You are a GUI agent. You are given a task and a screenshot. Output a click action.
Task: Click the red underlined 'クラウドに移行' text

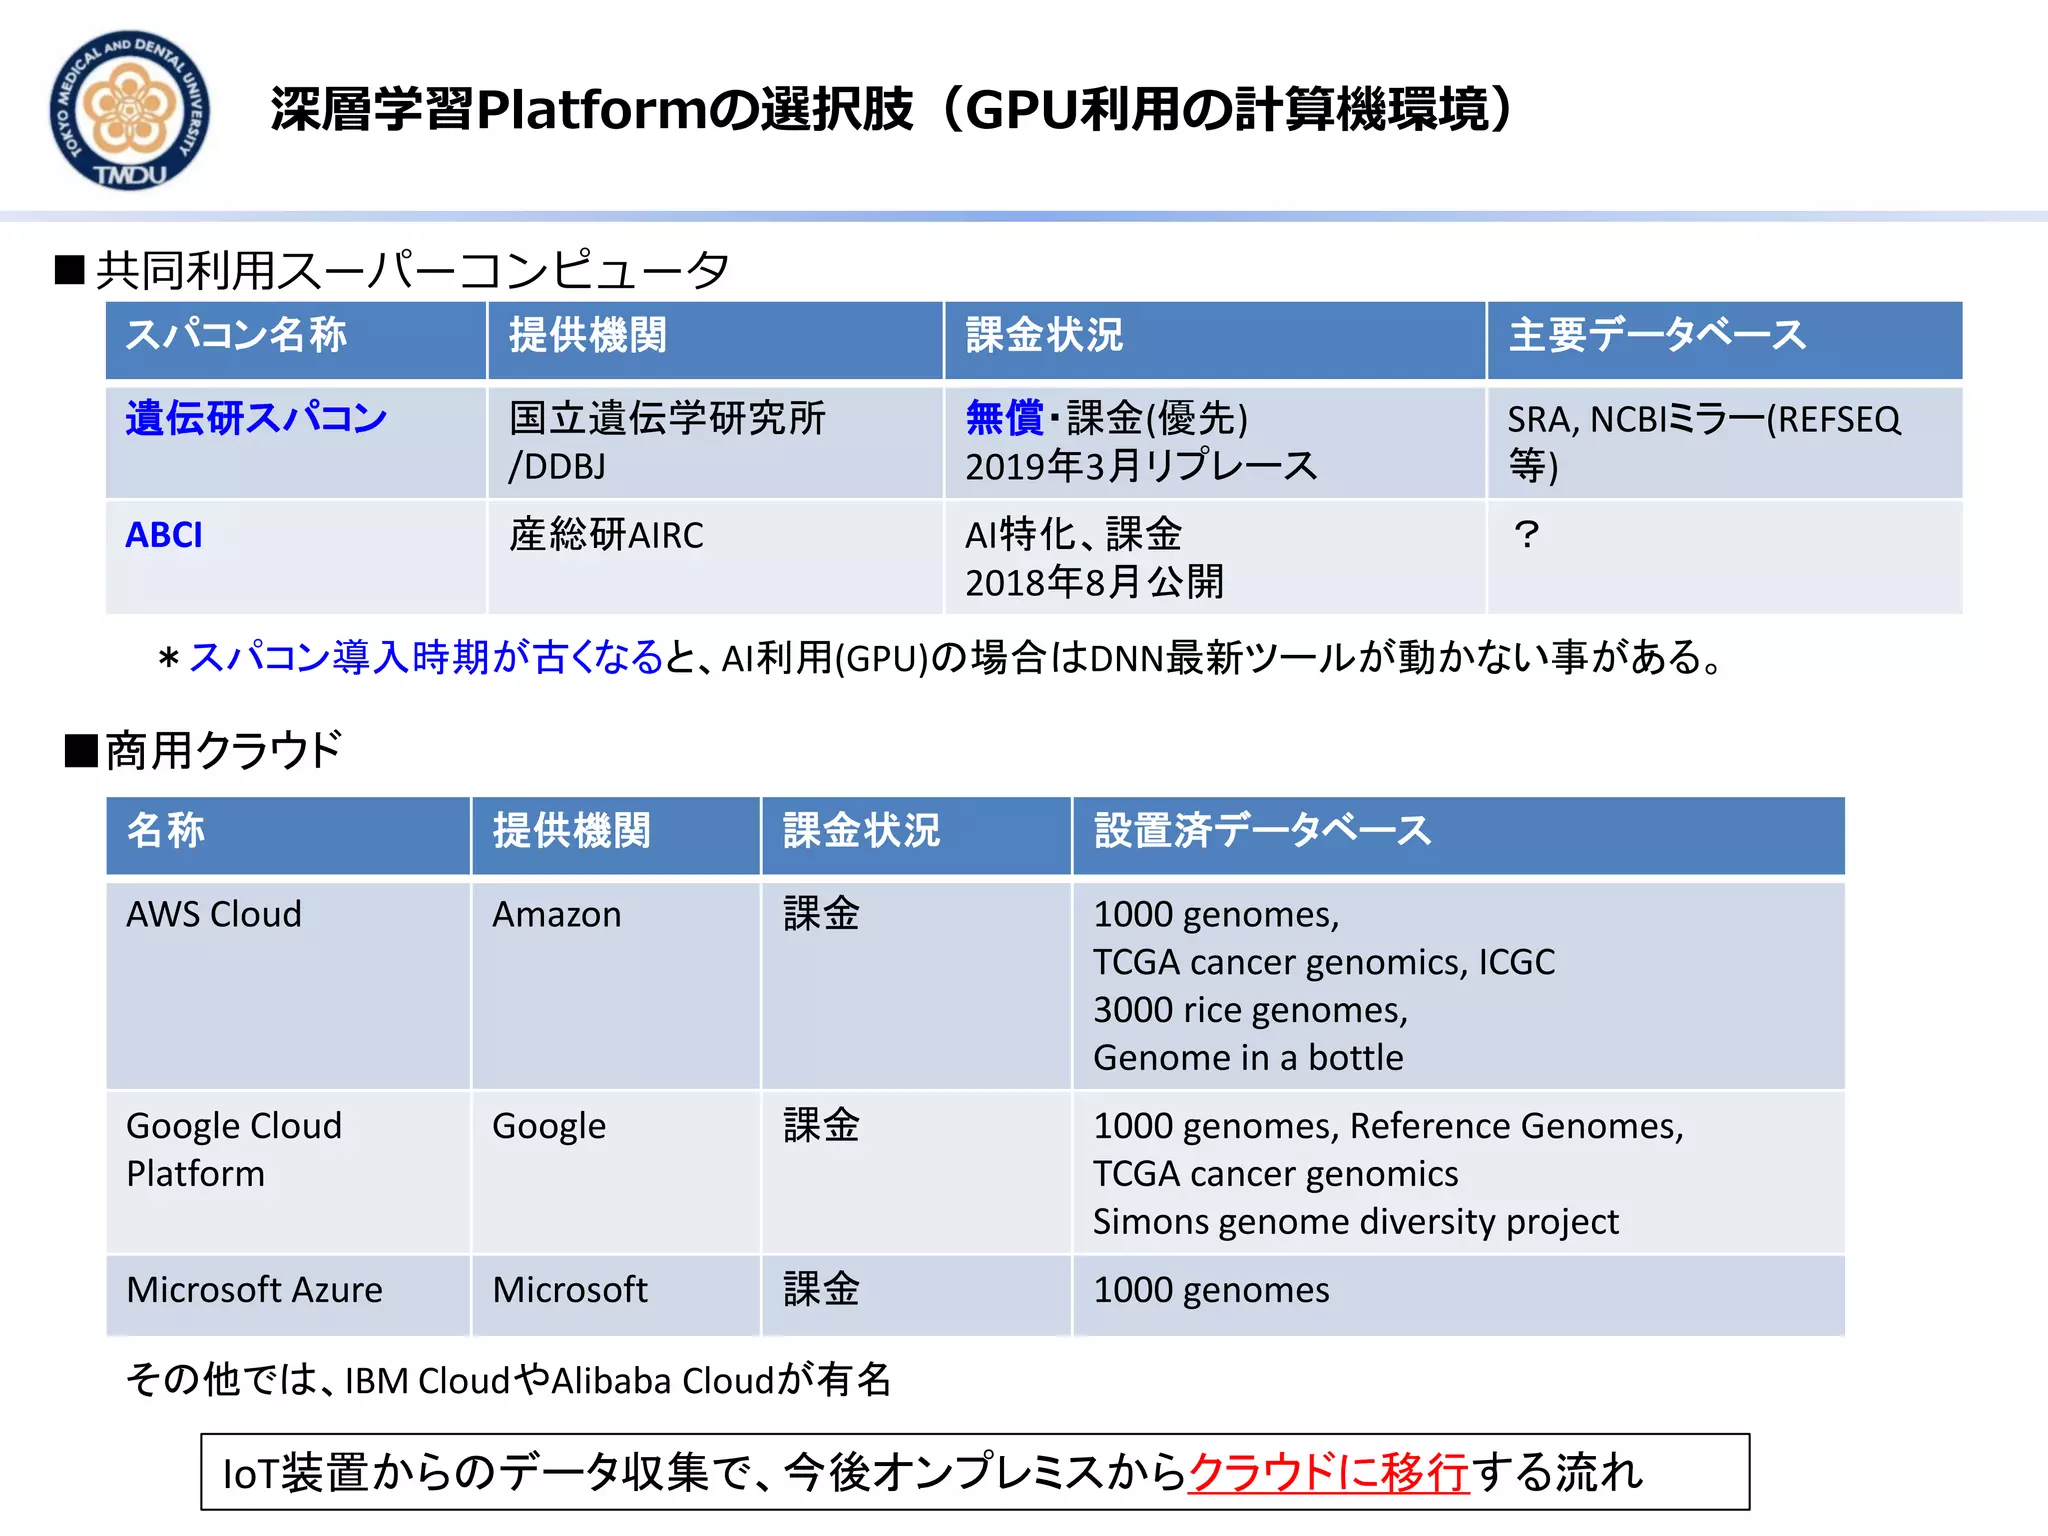tap(1328, 1473)
